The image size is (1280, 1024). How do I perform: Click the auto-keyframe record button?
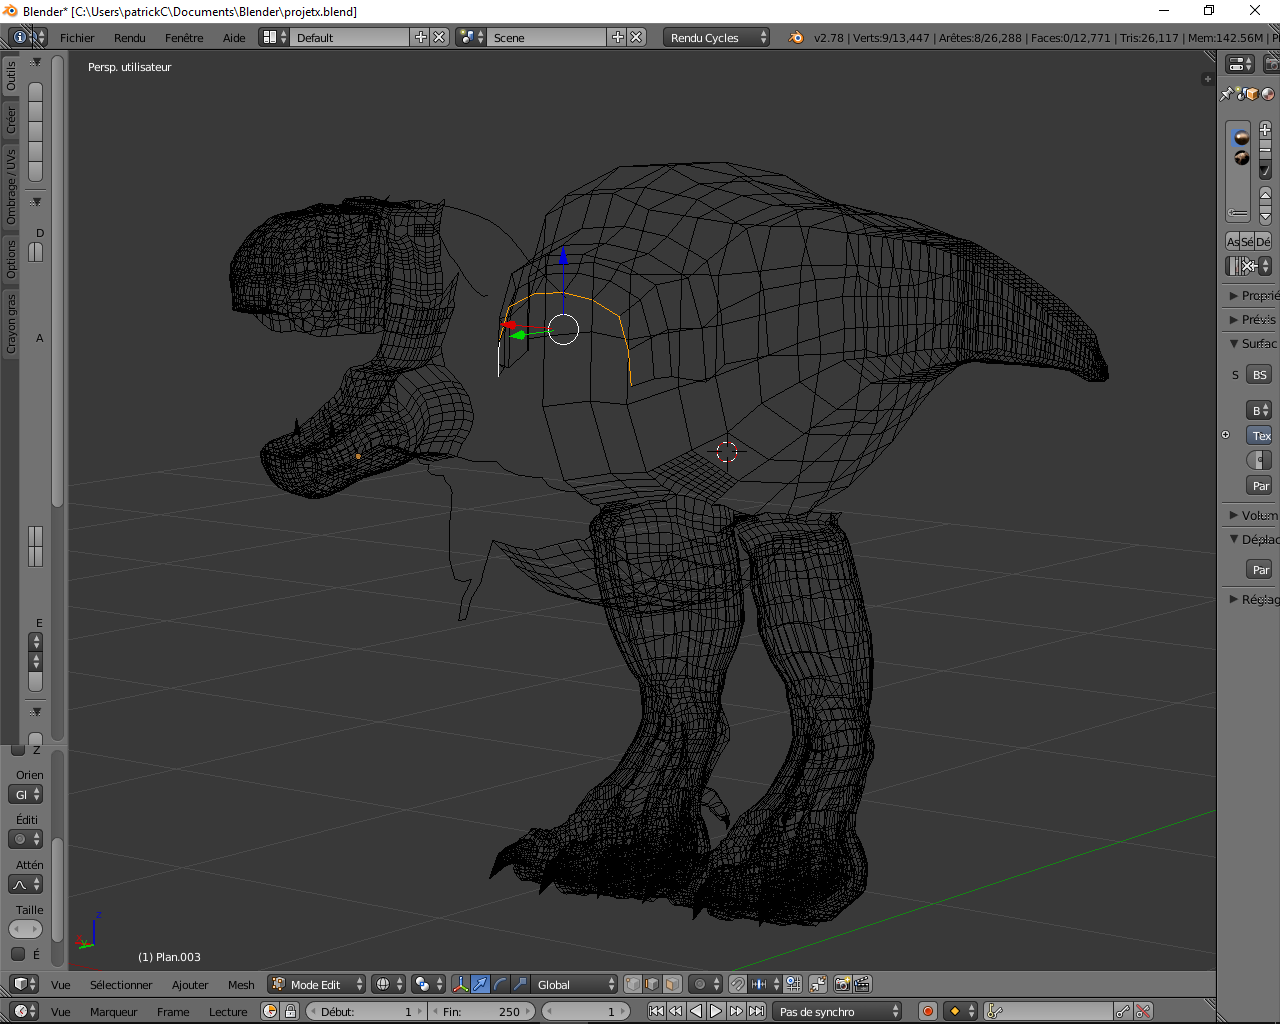click(x=928, y=1011)
